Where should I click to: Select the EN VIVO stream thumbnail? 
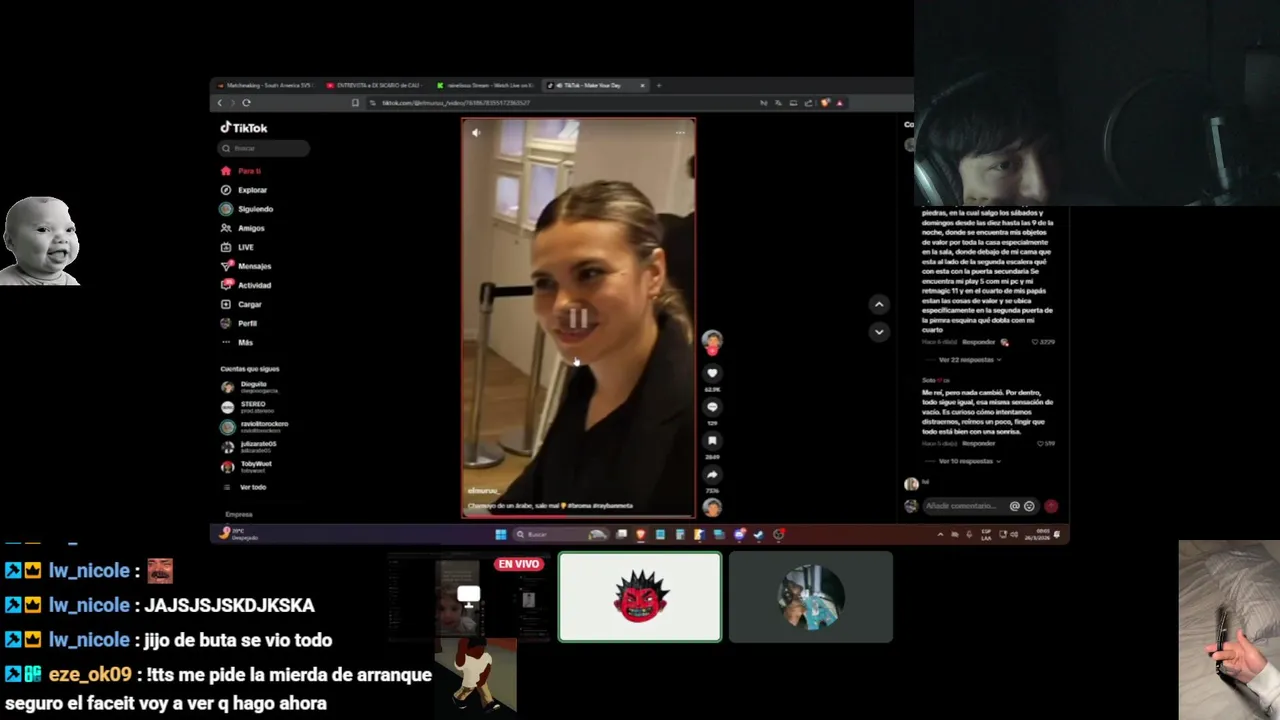pos(467,597)
